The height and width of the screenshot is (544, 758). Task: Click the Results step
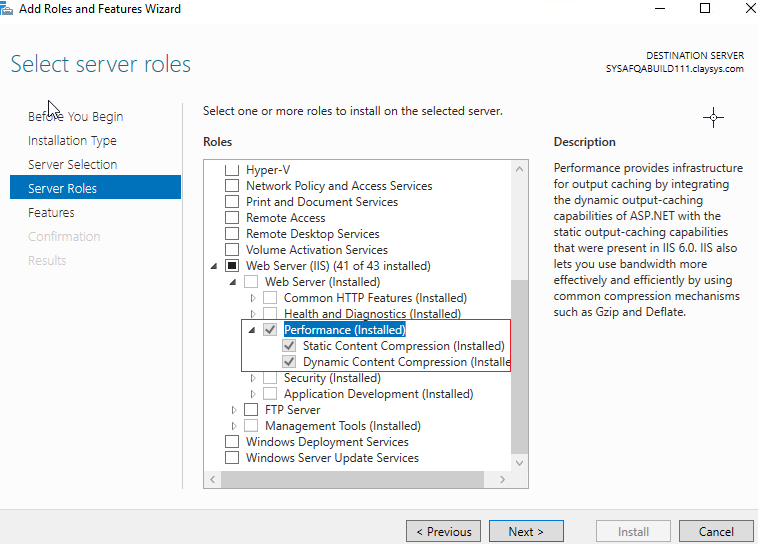(x=47, y=260)
